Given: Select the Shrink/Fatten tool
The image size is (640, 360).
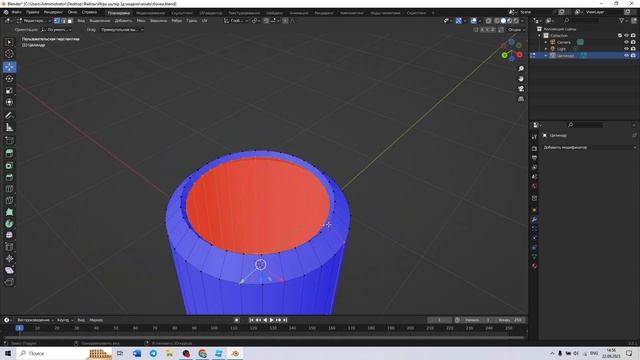Looking at the screenshot, I should 9,258.
